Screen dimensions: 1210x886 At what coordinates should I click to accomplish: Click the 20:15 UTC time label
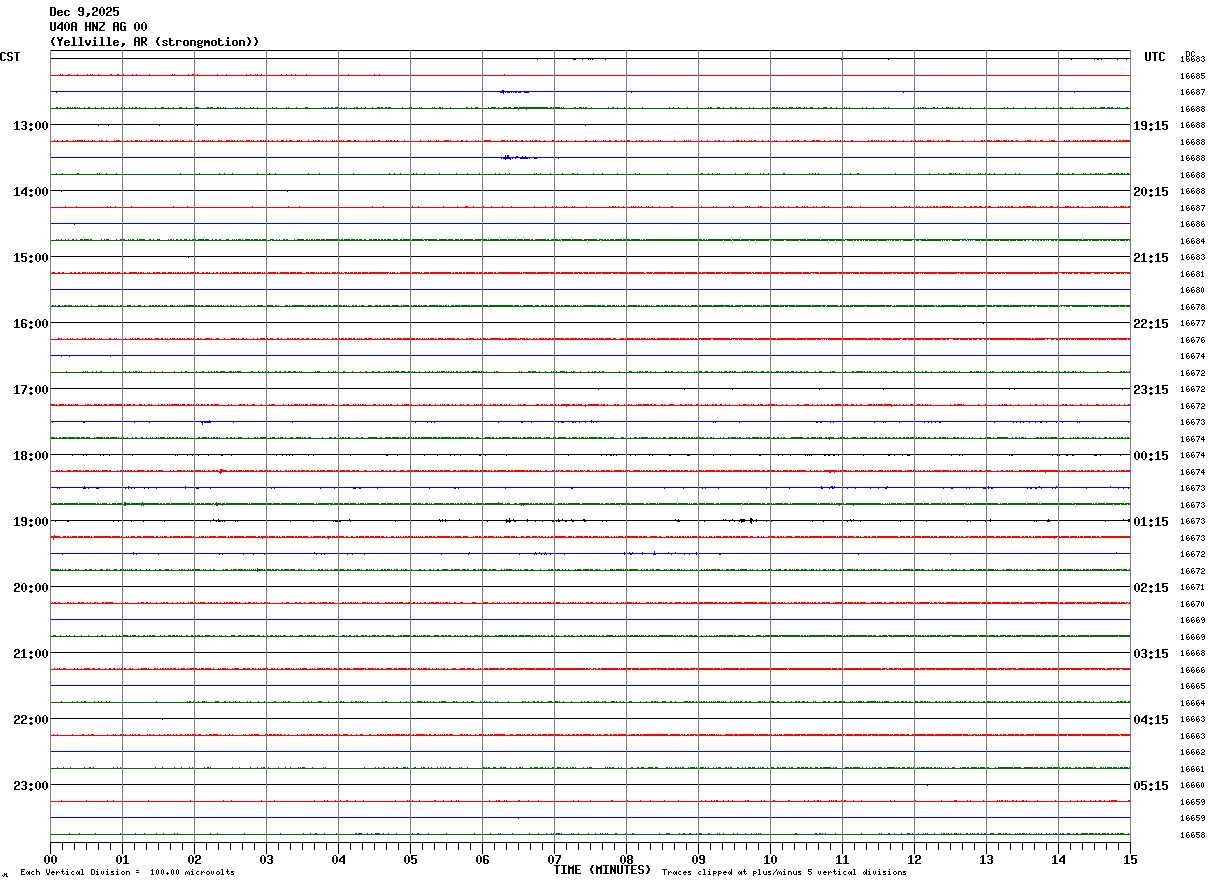[1151, 192]
